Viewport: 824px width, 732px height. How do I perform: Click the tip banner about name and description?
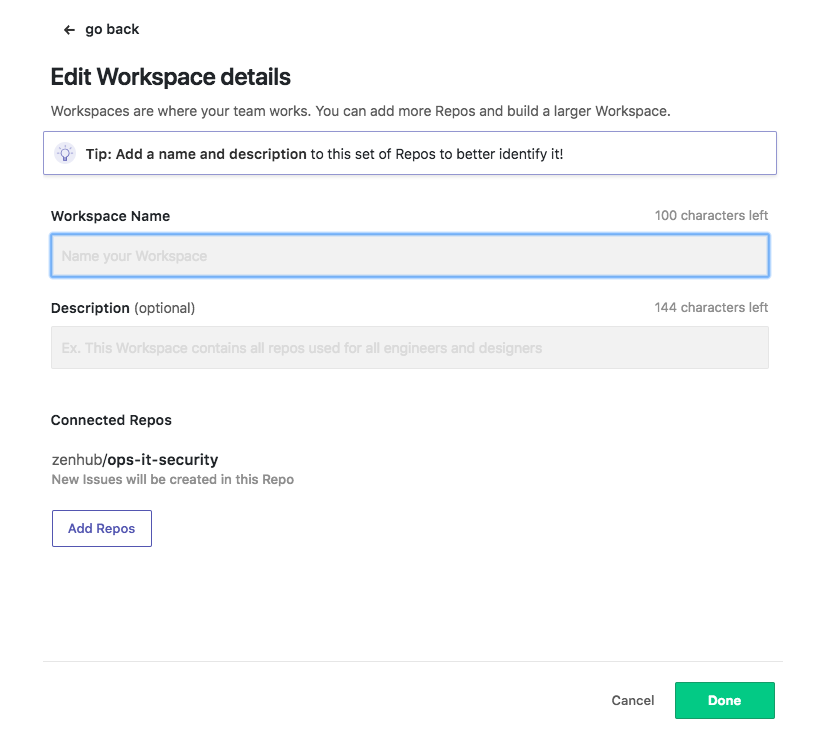pyautogui.click(x=410, y=153)
